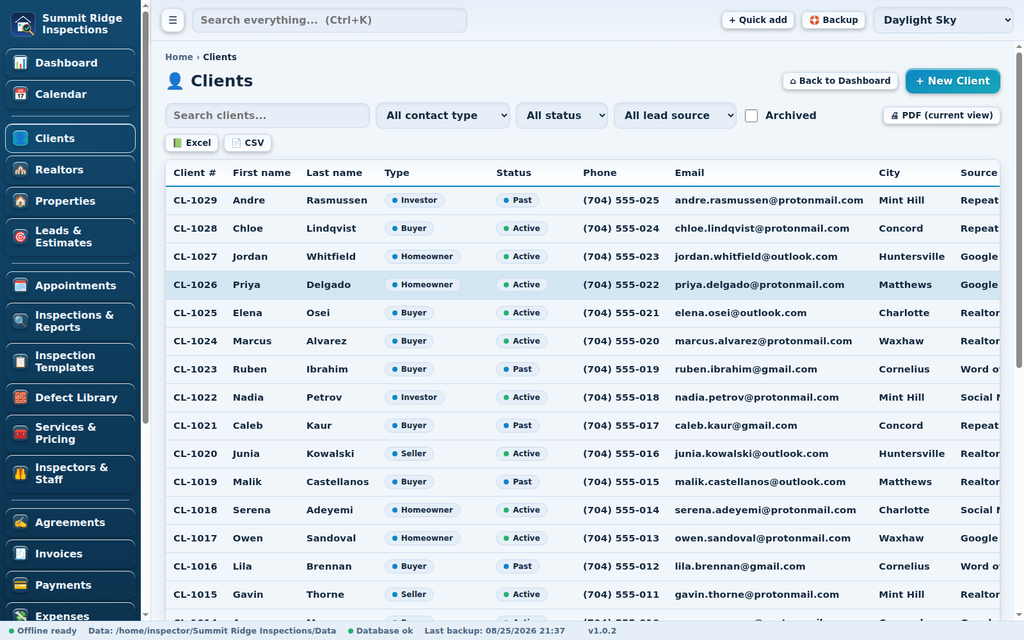1024x640 pixels.
Task: Click Past status badge for Ruben Ibrahim
Action: [x=517, y=369]
